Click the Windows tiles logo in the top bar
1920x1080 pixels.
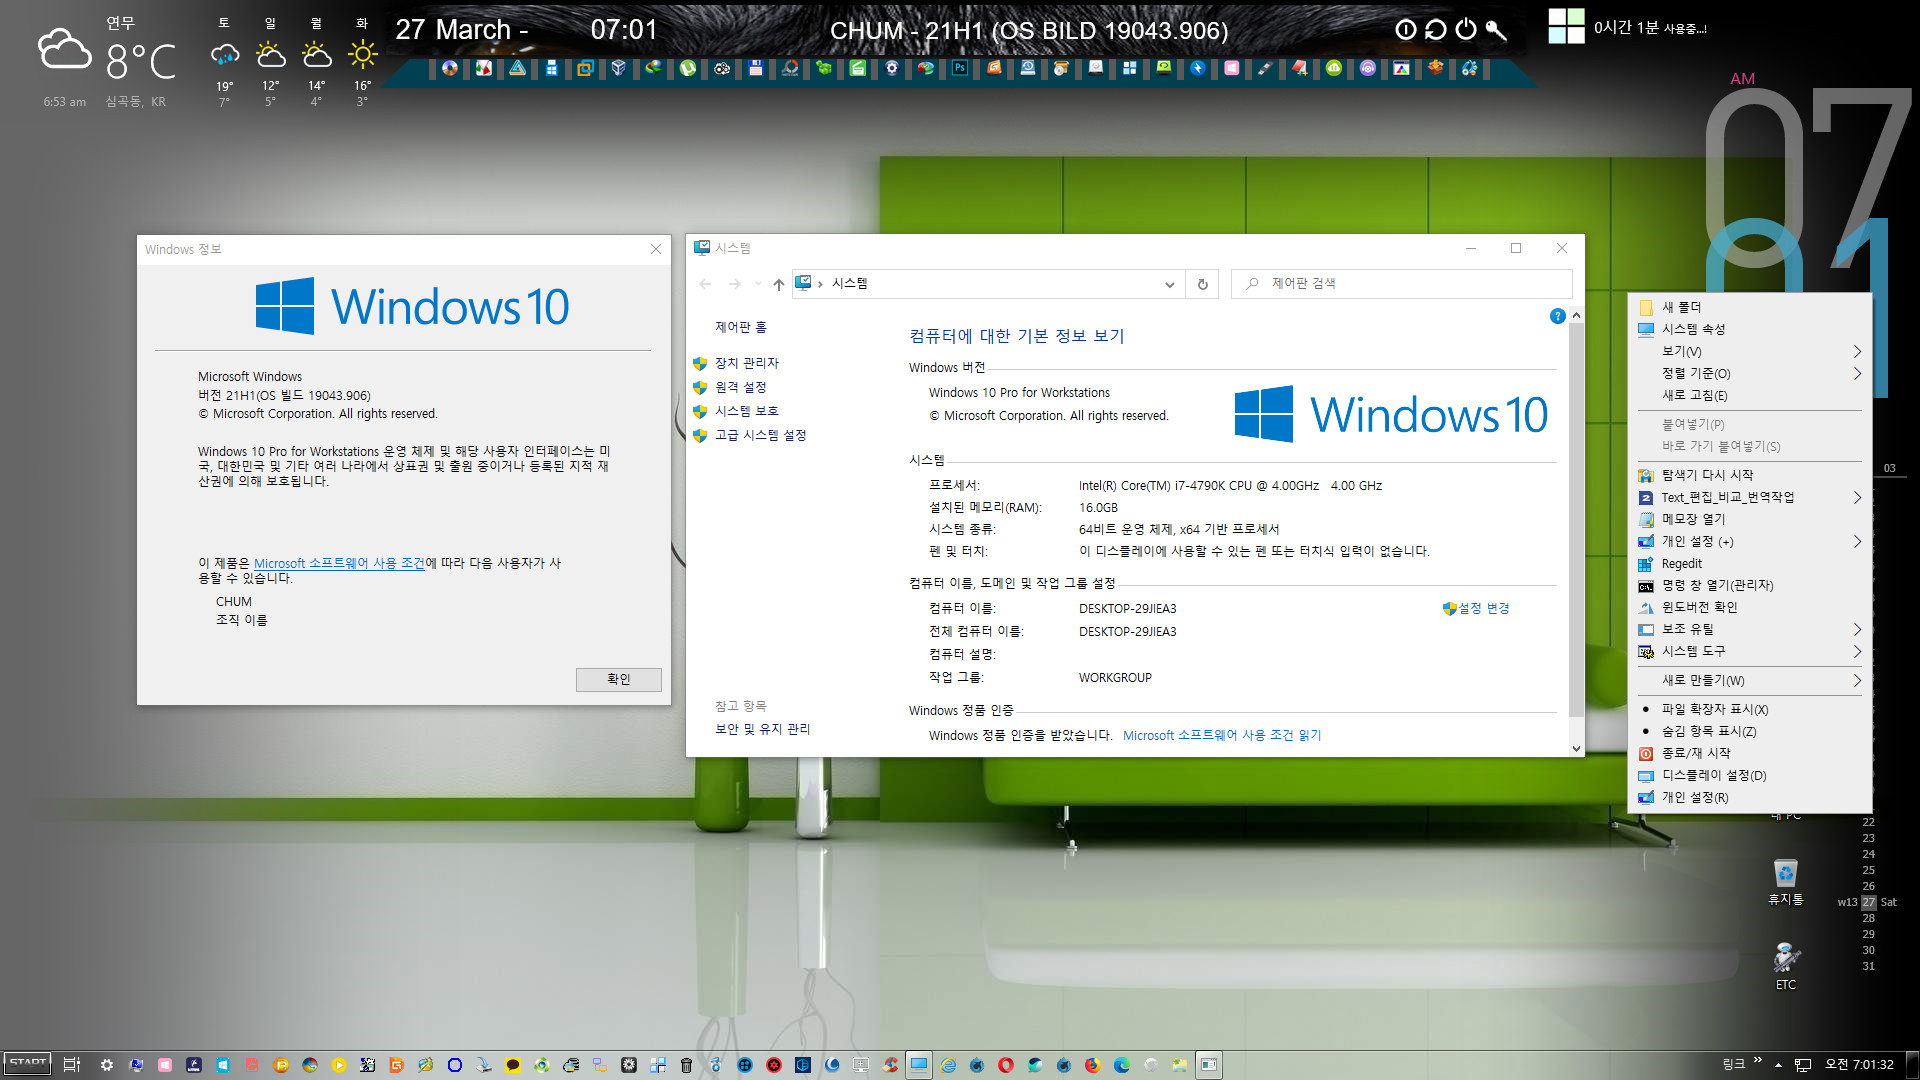1566,26
